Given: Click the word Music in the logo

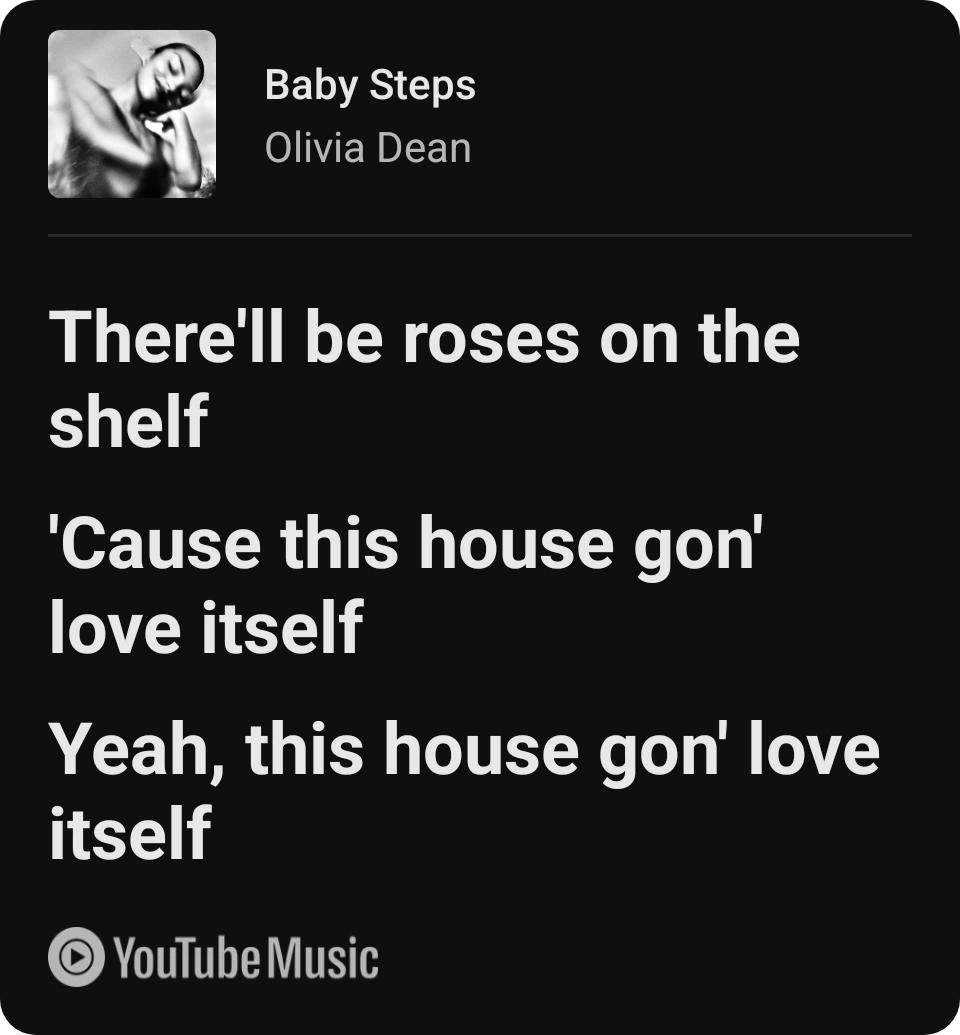Looking at the screenshot, I should [322, 958].
